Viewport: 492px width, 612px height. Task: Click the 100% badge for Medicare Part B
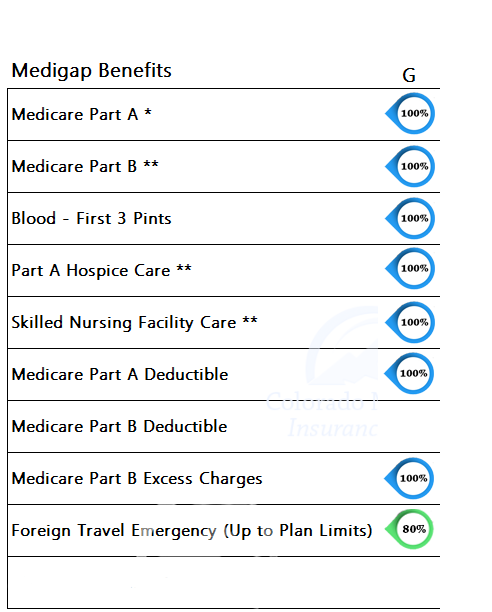click(410, 166)
